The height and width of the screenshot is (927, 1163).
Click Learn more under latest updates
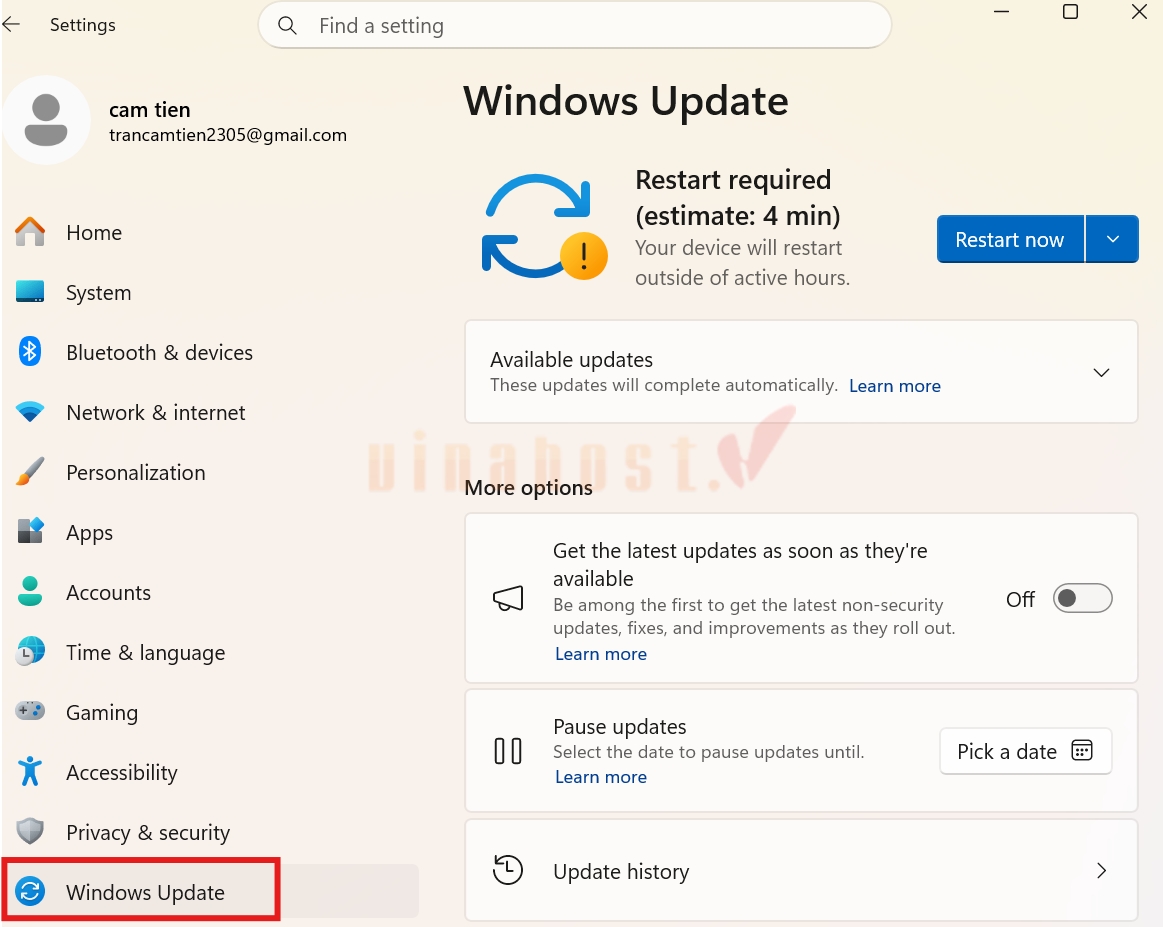click(x=601, y=654)
